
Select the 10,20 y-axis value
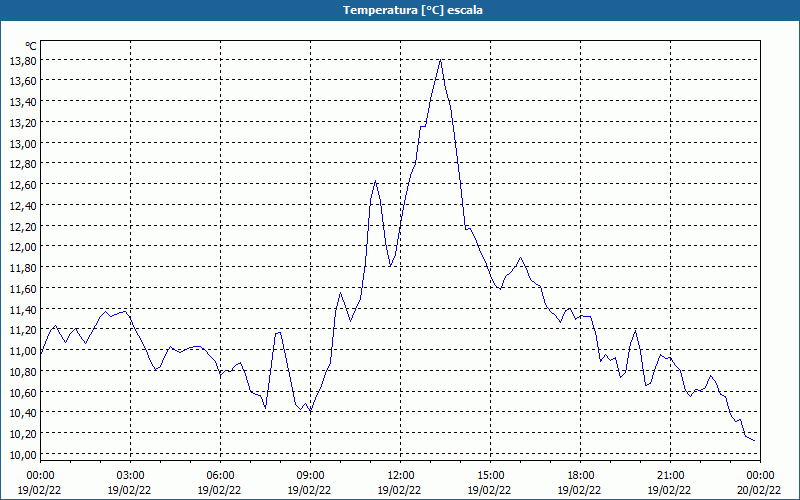pos(23,434)
